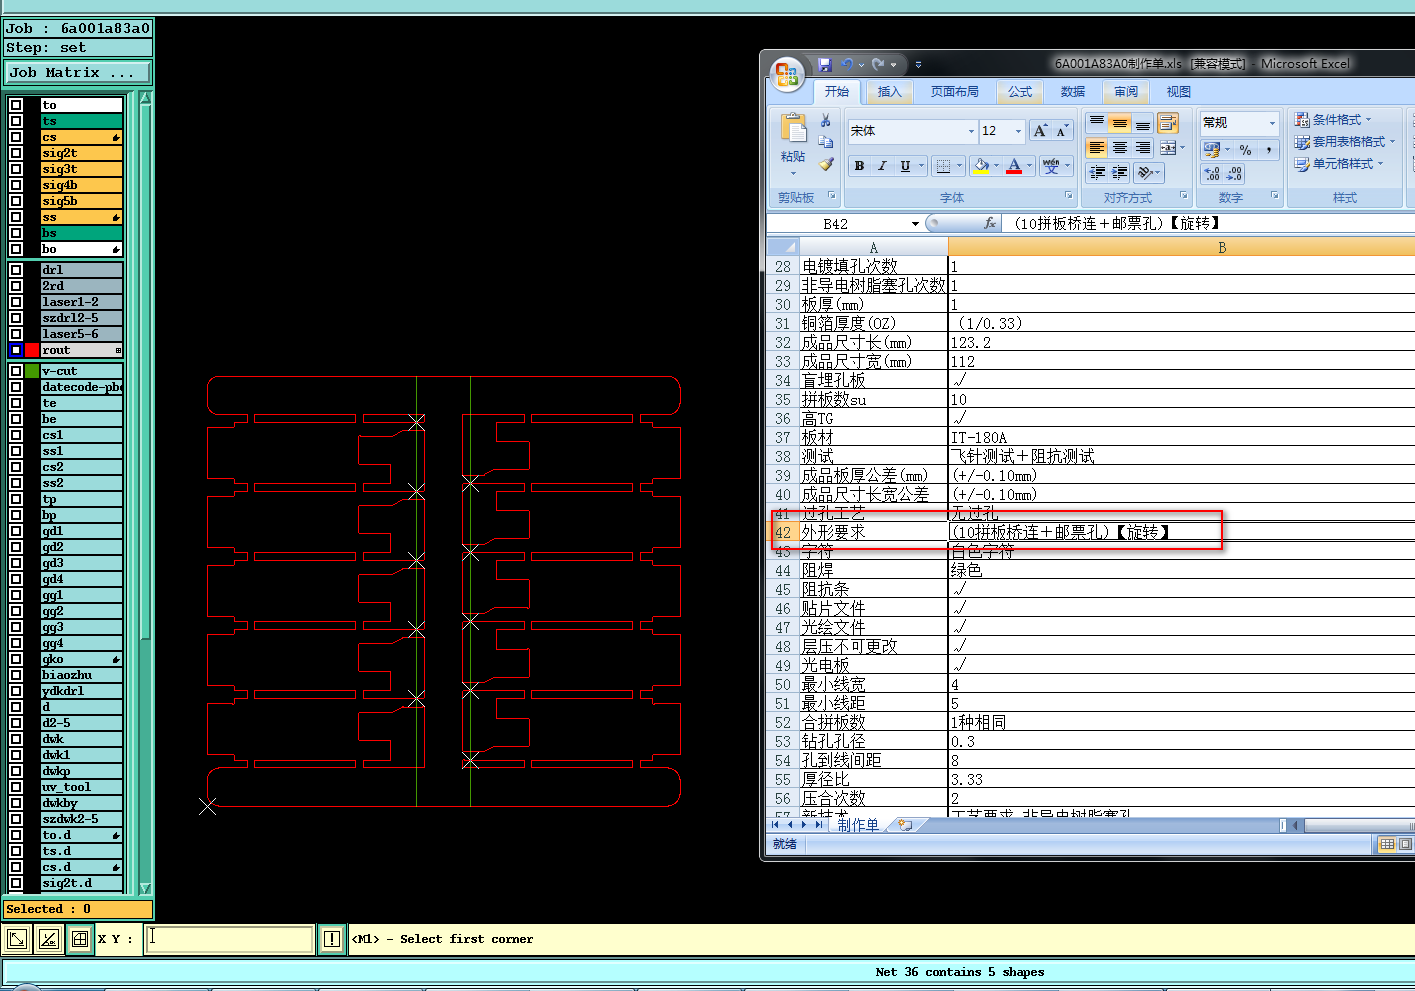The width and height of the screenshot is (1415, 991).
Task: Open the Excel Office button menu
Action: [x=787, y=73]
